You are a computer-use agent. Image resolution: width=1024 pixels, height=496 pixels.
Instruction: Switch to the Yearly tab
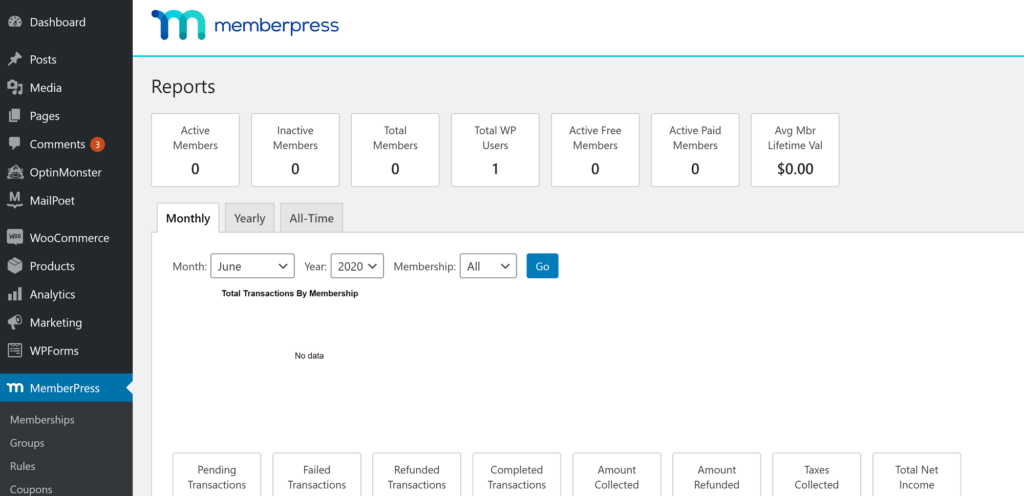(249, 218)
